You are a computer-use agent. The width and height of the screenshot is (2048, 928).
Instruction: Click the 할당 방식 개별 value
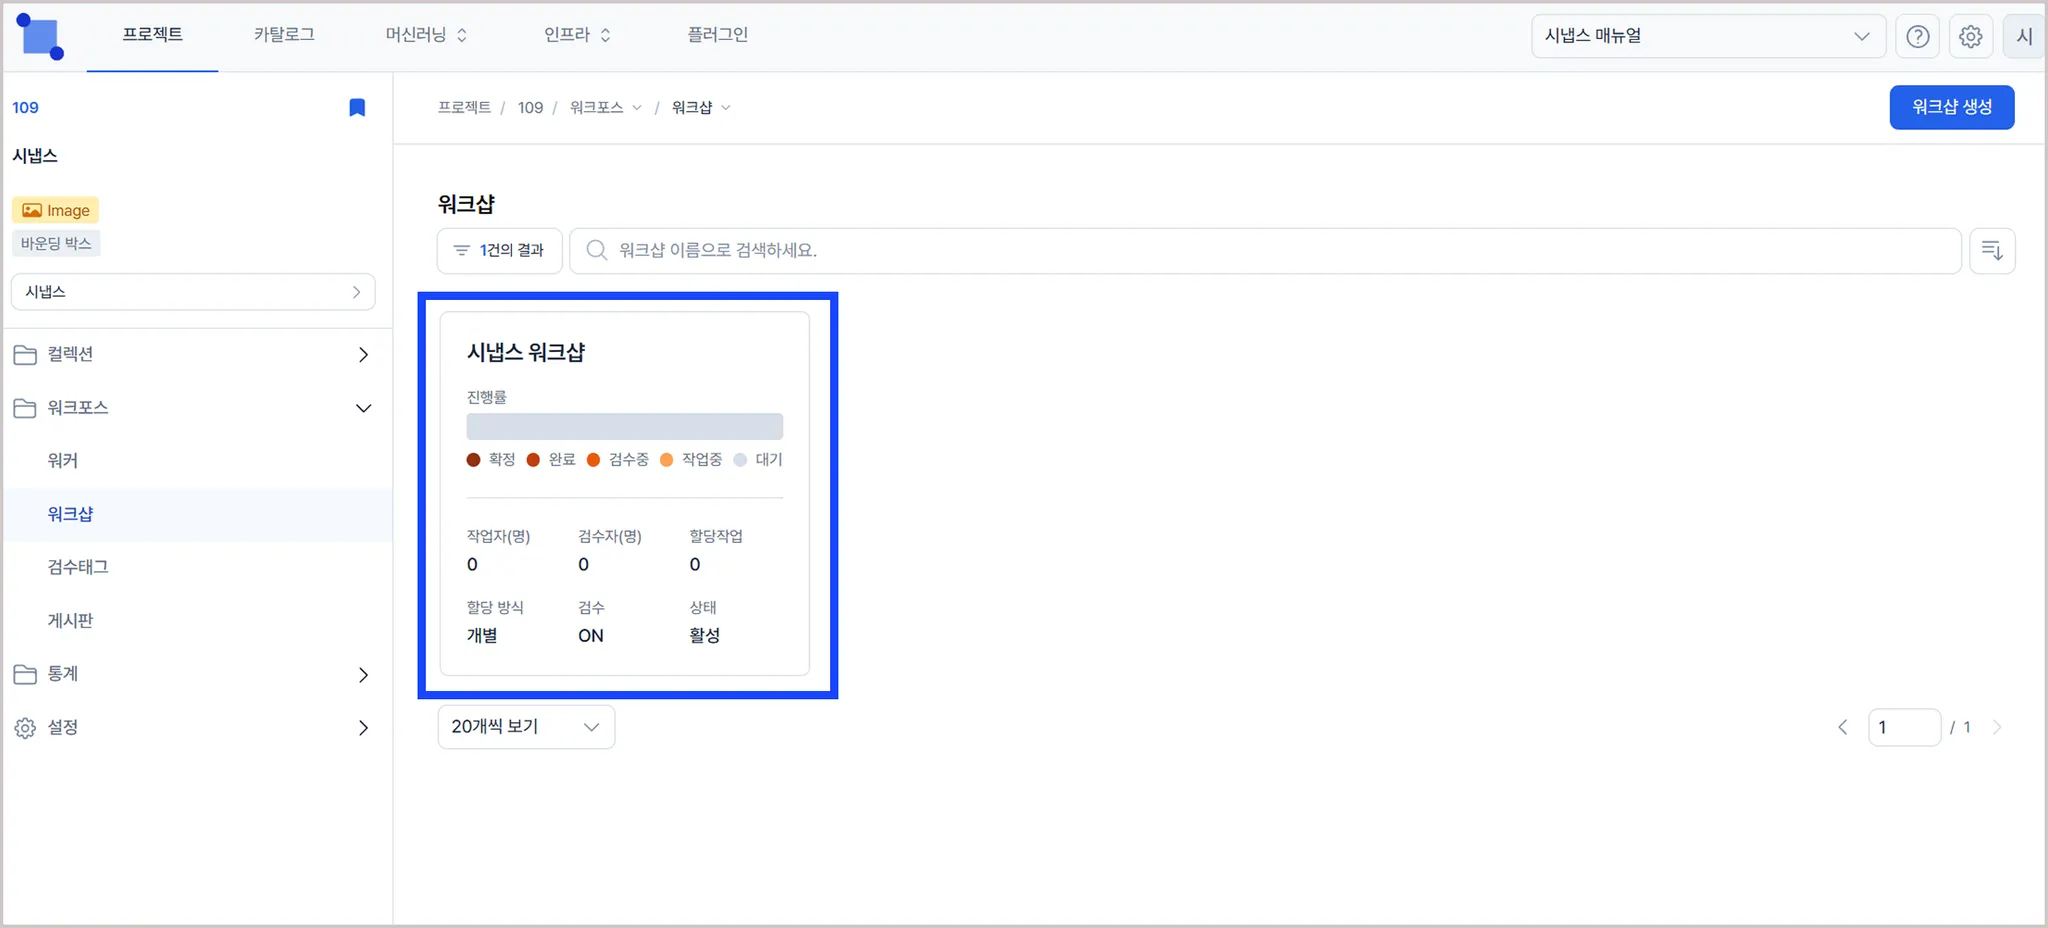click(482, 636)
